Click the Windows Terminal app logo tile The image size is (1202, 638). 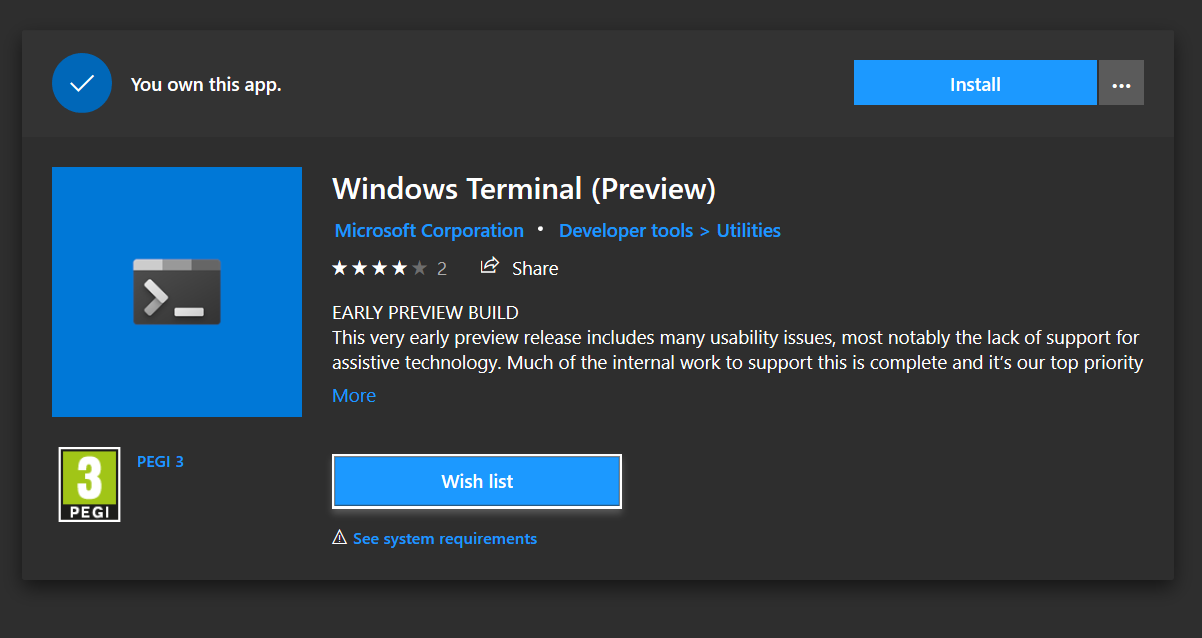(x=177, y=292)
